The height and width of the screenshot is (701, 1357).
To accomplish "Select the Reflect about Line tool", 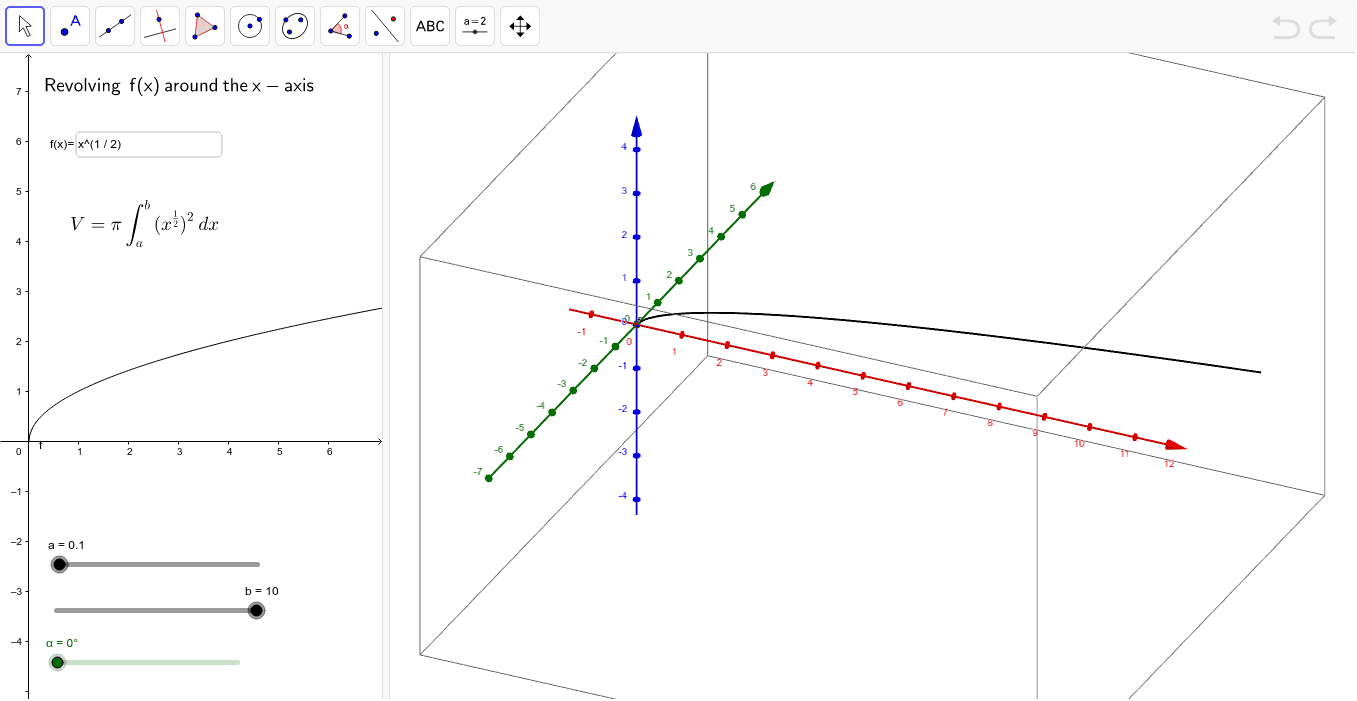I will tap(385, 26).
